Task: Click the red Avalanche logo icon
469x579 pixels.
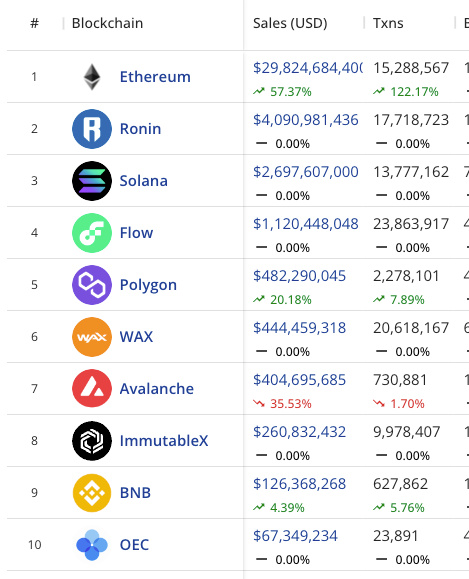Action: 92,388
